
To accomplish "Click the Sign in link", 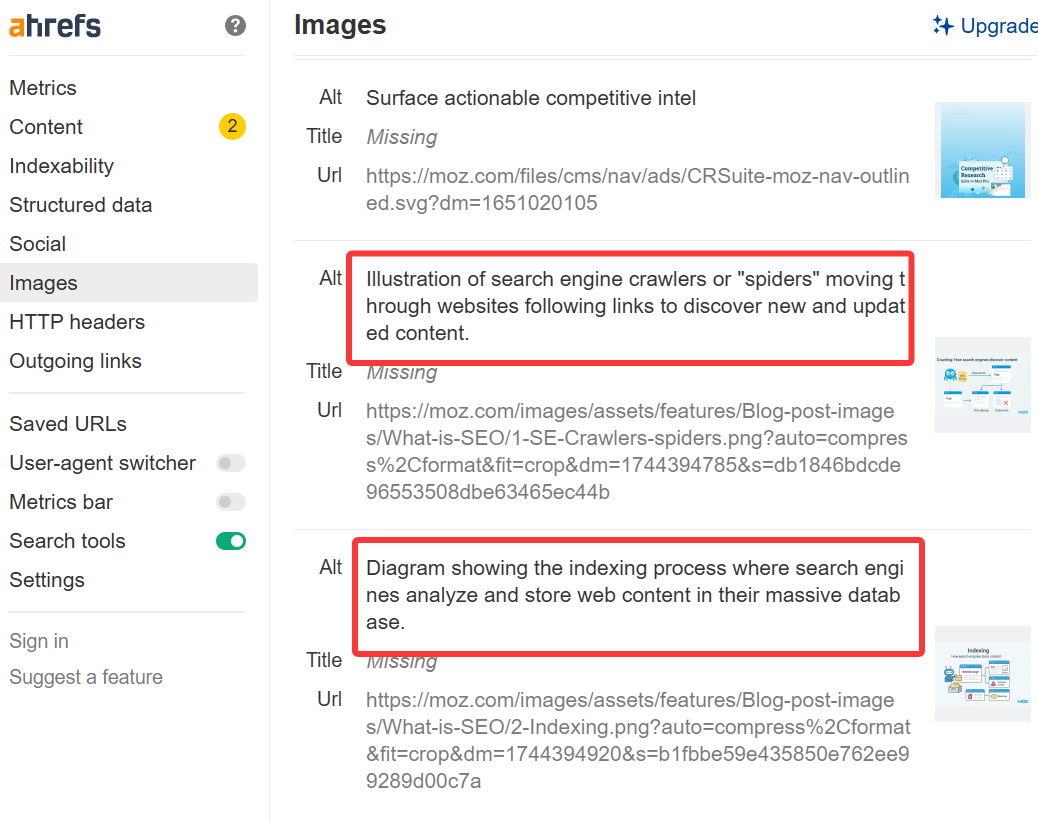I will coord(39,641).
